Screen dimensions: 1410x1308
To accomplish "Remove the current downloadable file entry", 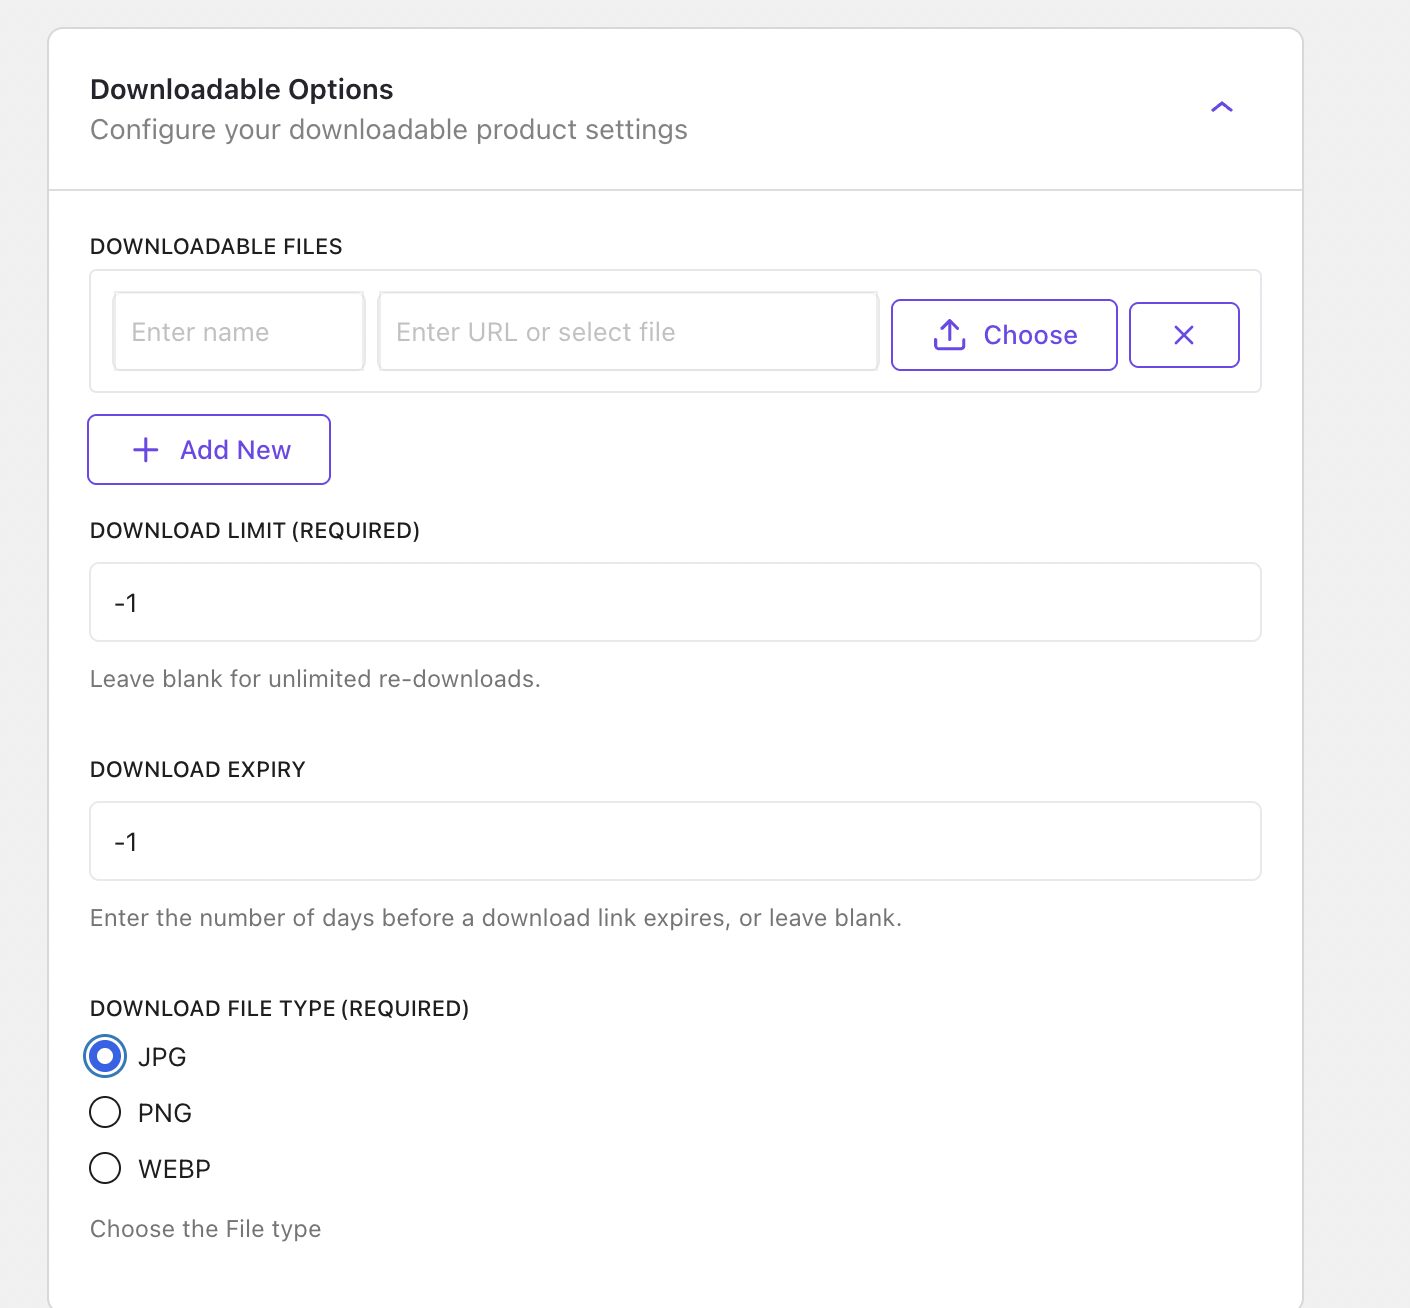I will pos(1184,335).
